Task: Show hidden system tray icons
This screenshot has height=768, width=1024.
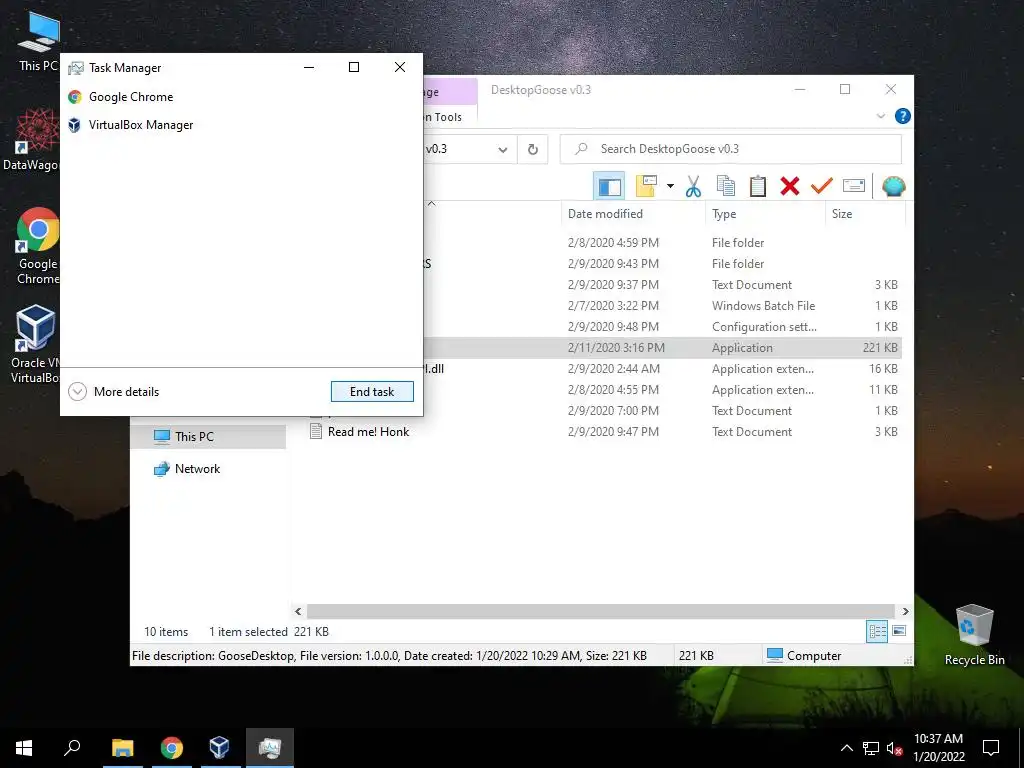Action: tap(846, 748)
